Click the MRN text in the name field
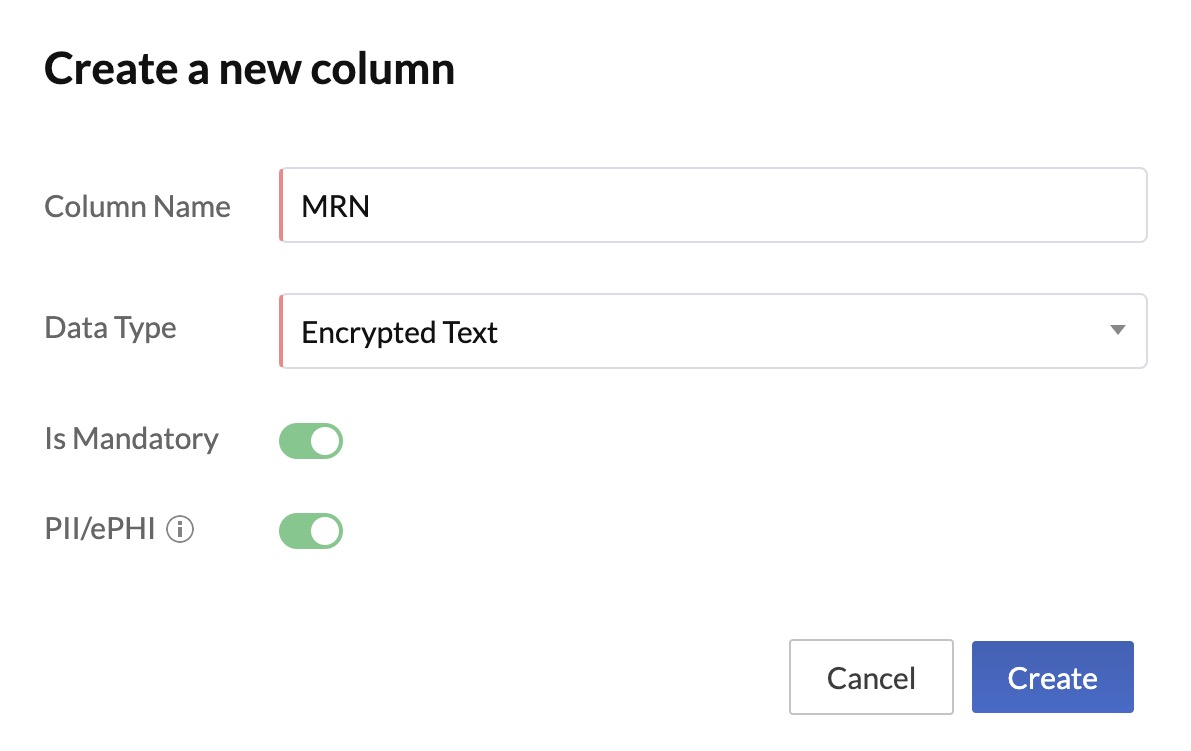 coord(336,207)
